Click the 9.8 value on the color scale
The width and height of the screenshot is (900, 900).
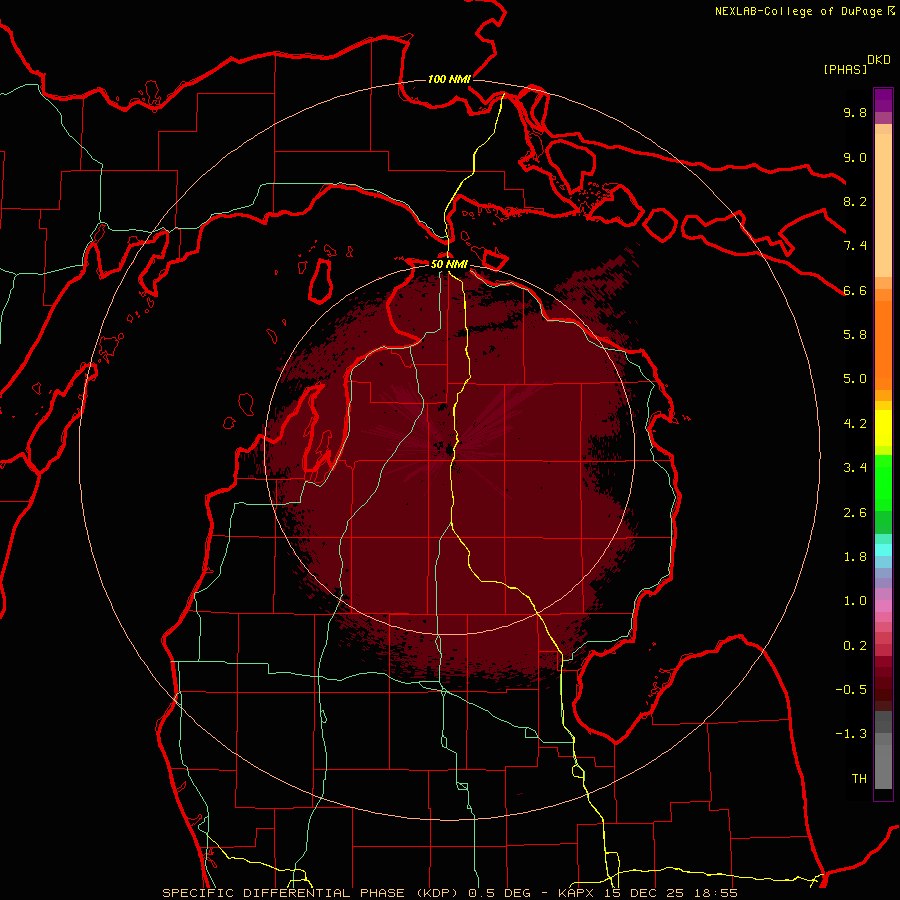point(855,112)
